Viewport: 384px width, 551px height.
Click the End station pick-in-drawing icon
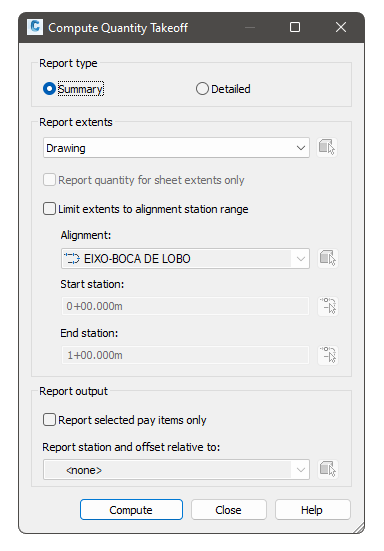pos(327,355)
